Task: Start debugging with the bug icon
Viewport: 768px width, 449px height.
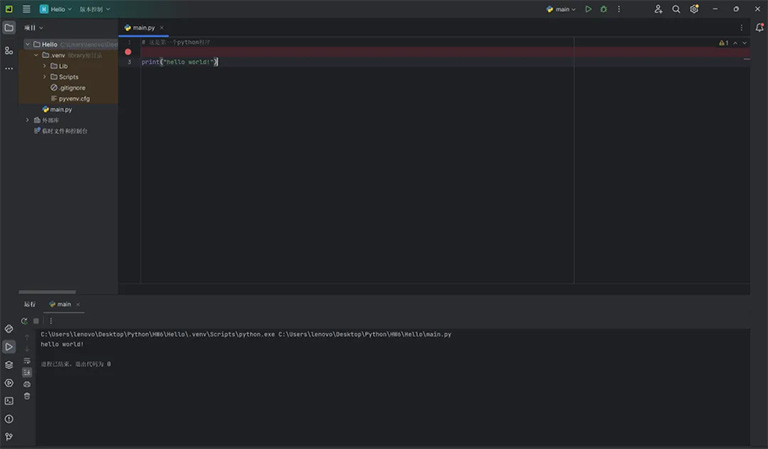Action: click(x=603, y=9)
